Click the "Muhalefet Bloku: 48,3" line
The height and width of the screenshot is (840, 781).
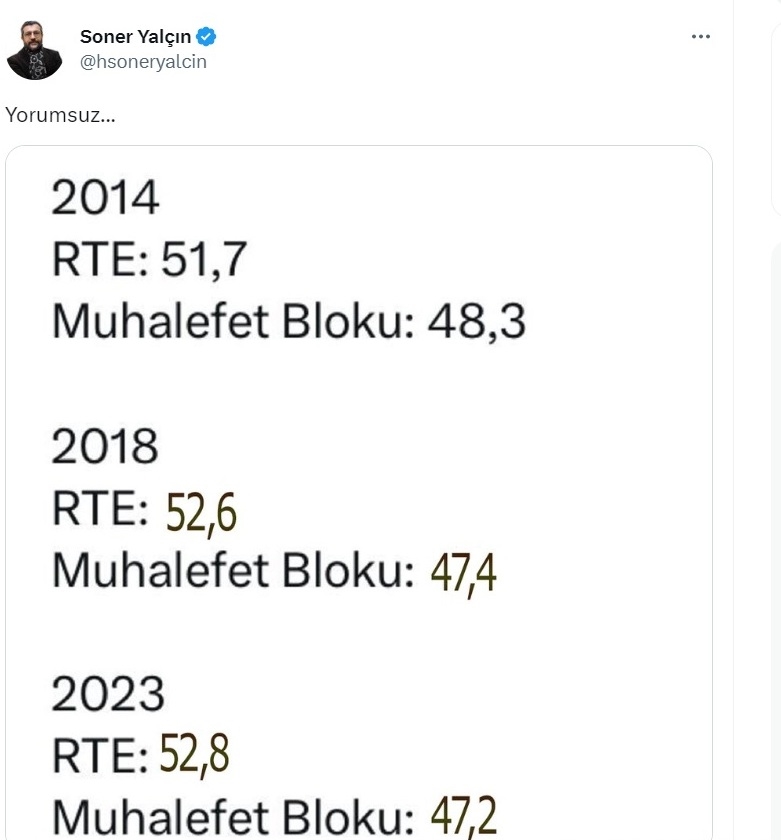(289, 321)
